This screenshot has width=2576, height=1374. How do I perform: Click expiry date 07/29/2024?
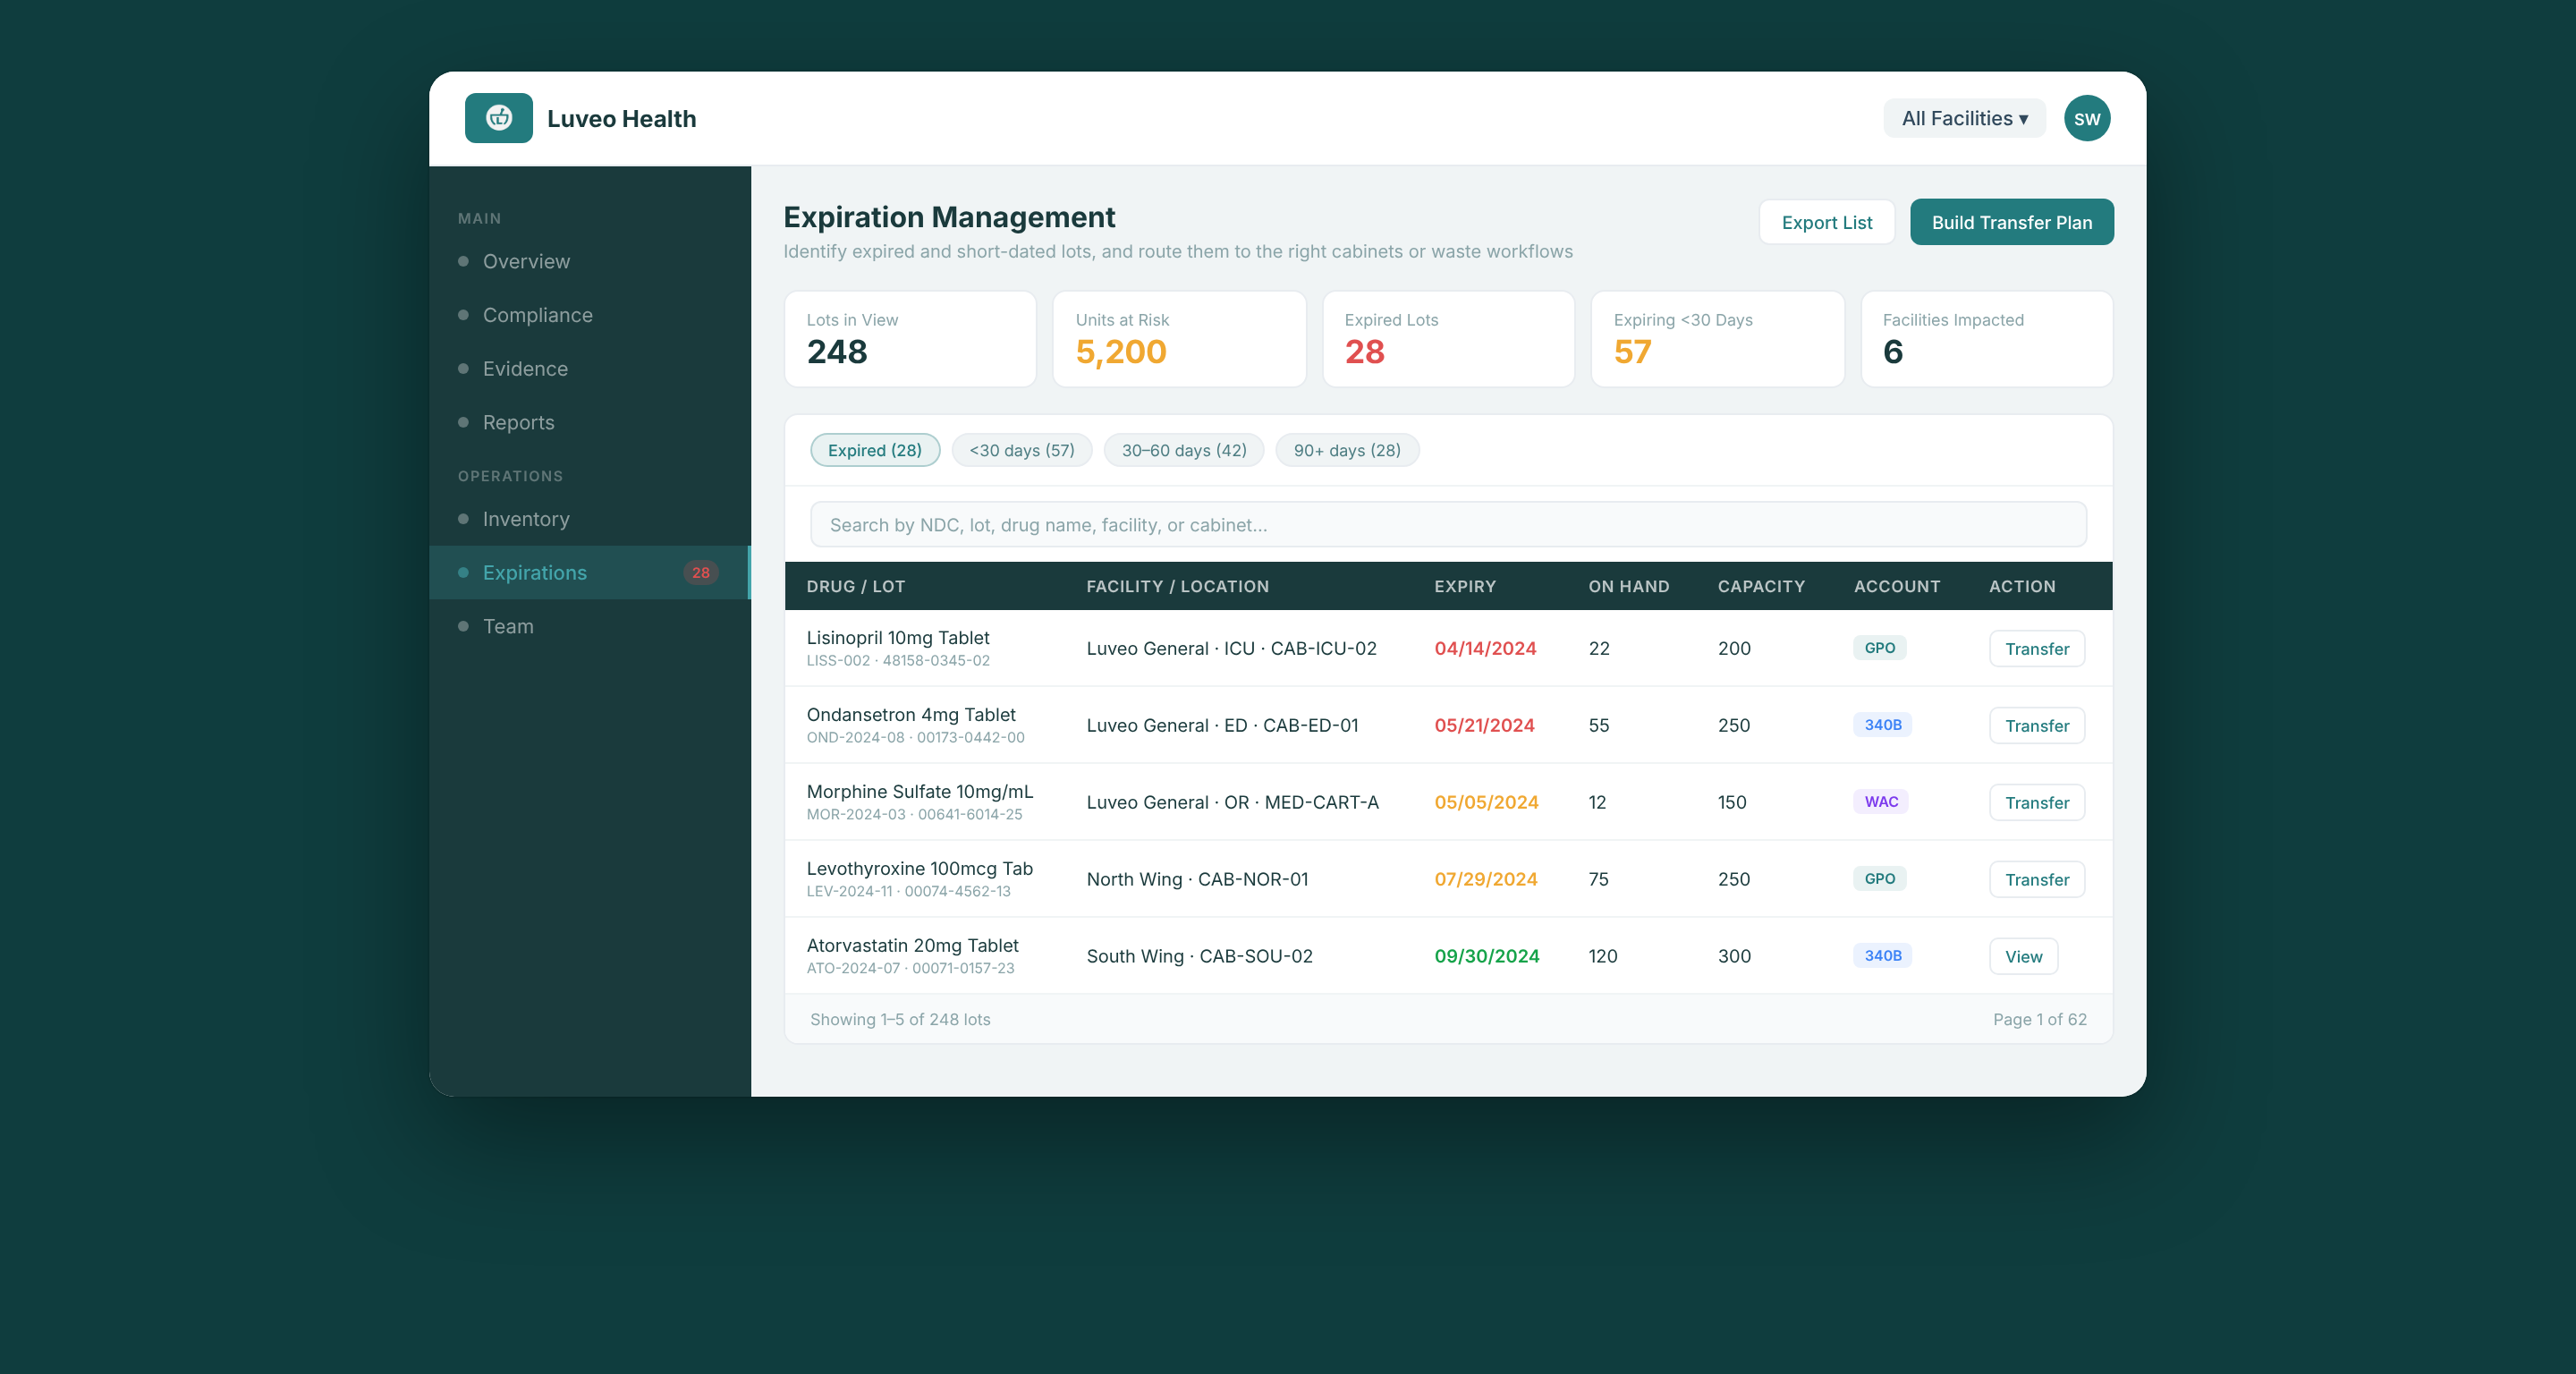click(x=1486, y=880)
